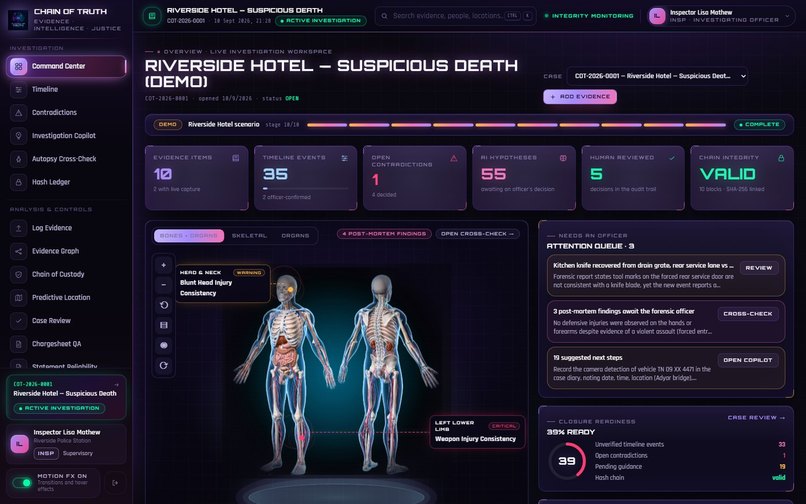Screen dimensions: 806x504
Task: Select the yellow head injury marker on skeleton
Action: [290, 290]
